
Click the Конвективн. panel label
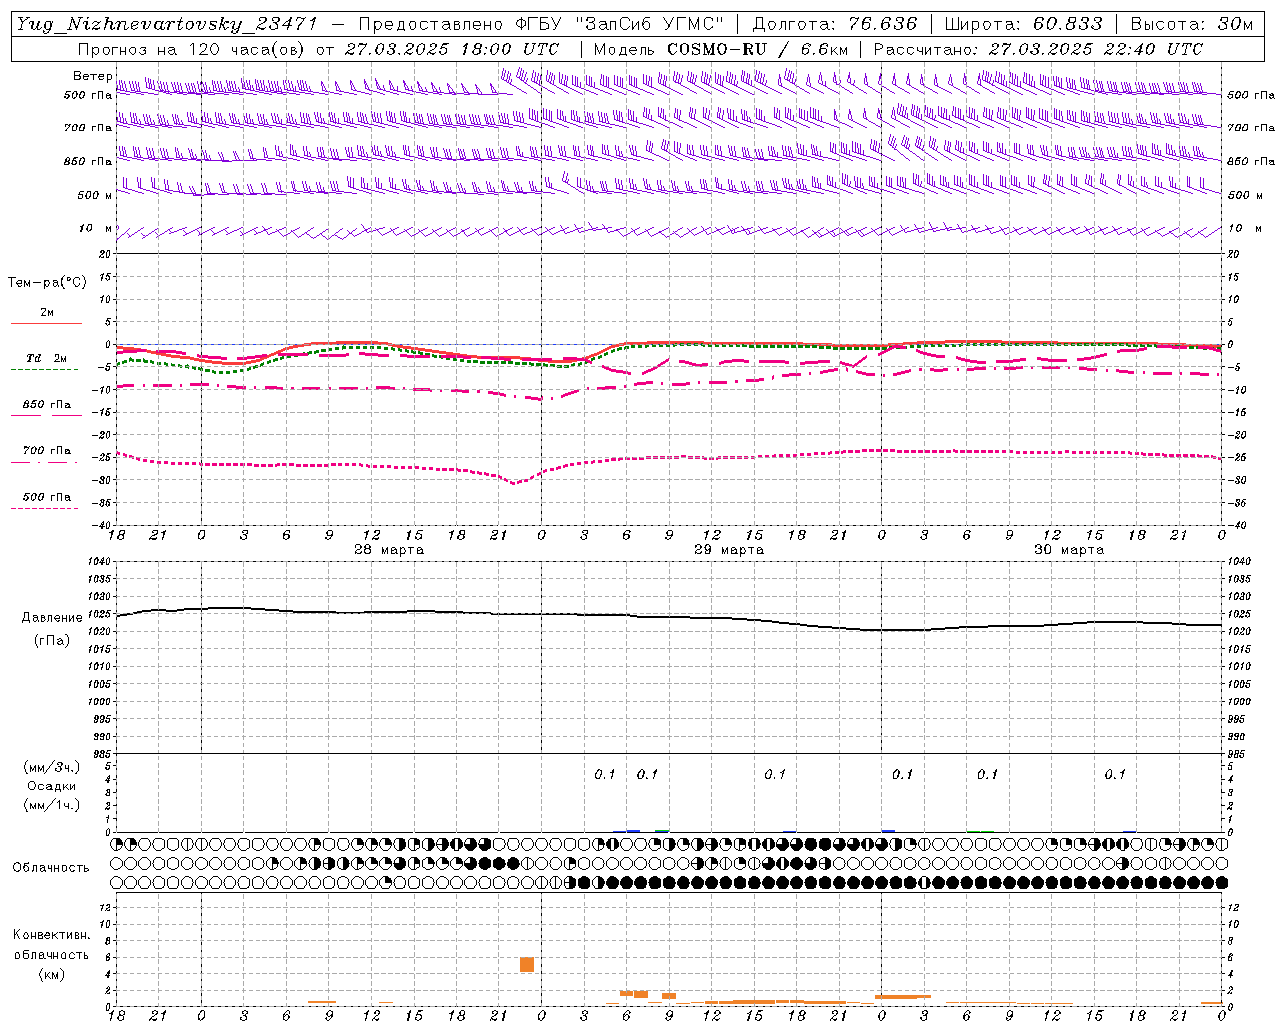point(51,935)
